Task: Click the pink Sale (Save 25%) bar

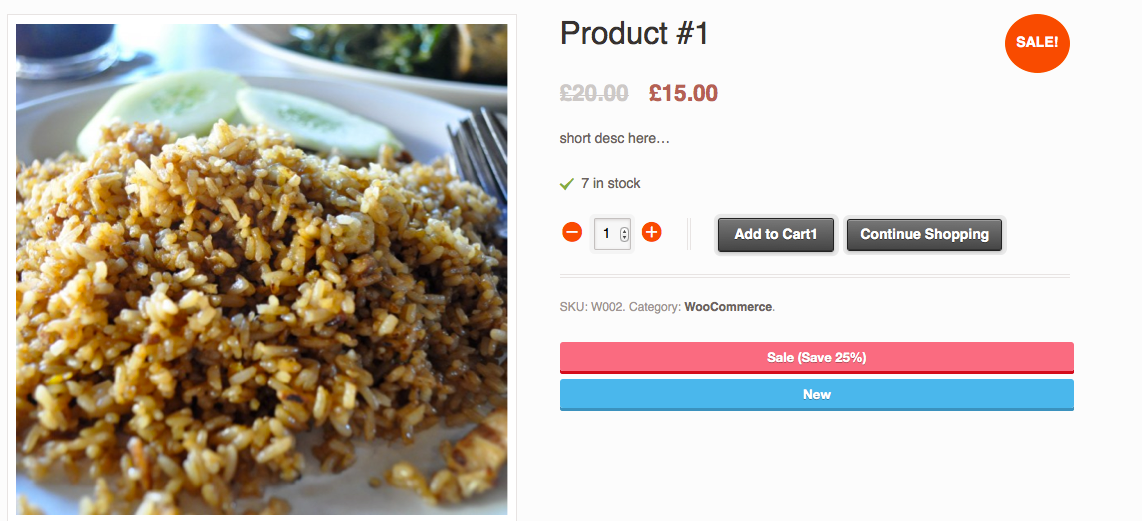Action: click(x=816, y=357)
